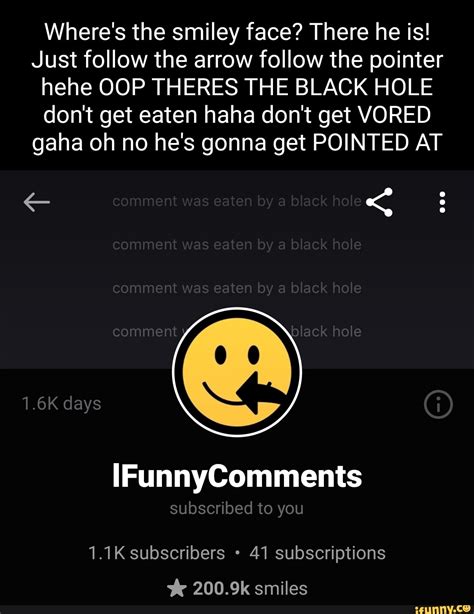Tap the first black hole comment line

click(237, 201)
